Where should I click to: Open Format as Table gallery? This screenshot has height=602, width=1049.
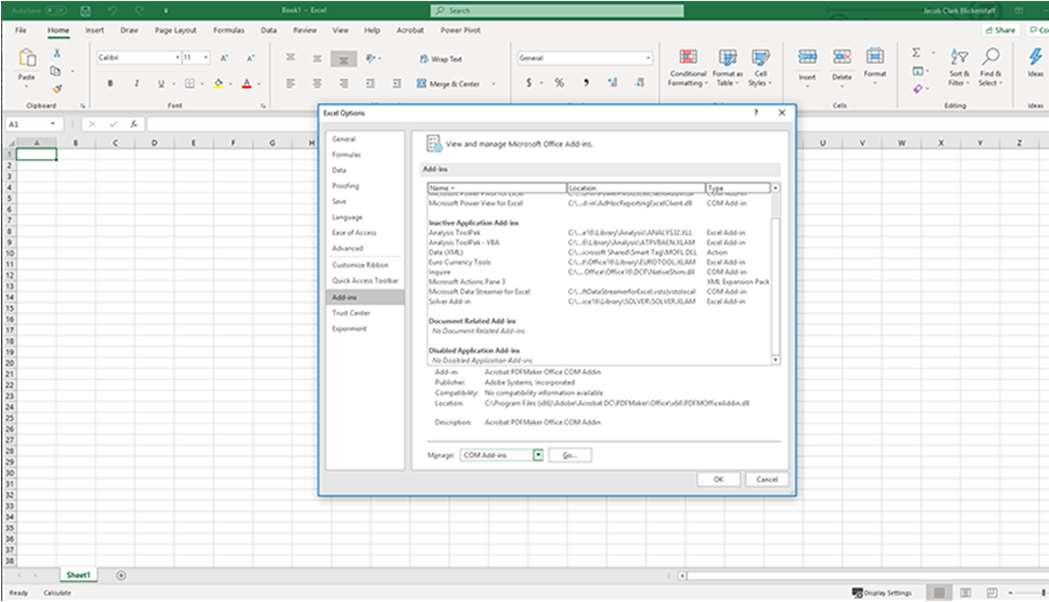727,68
